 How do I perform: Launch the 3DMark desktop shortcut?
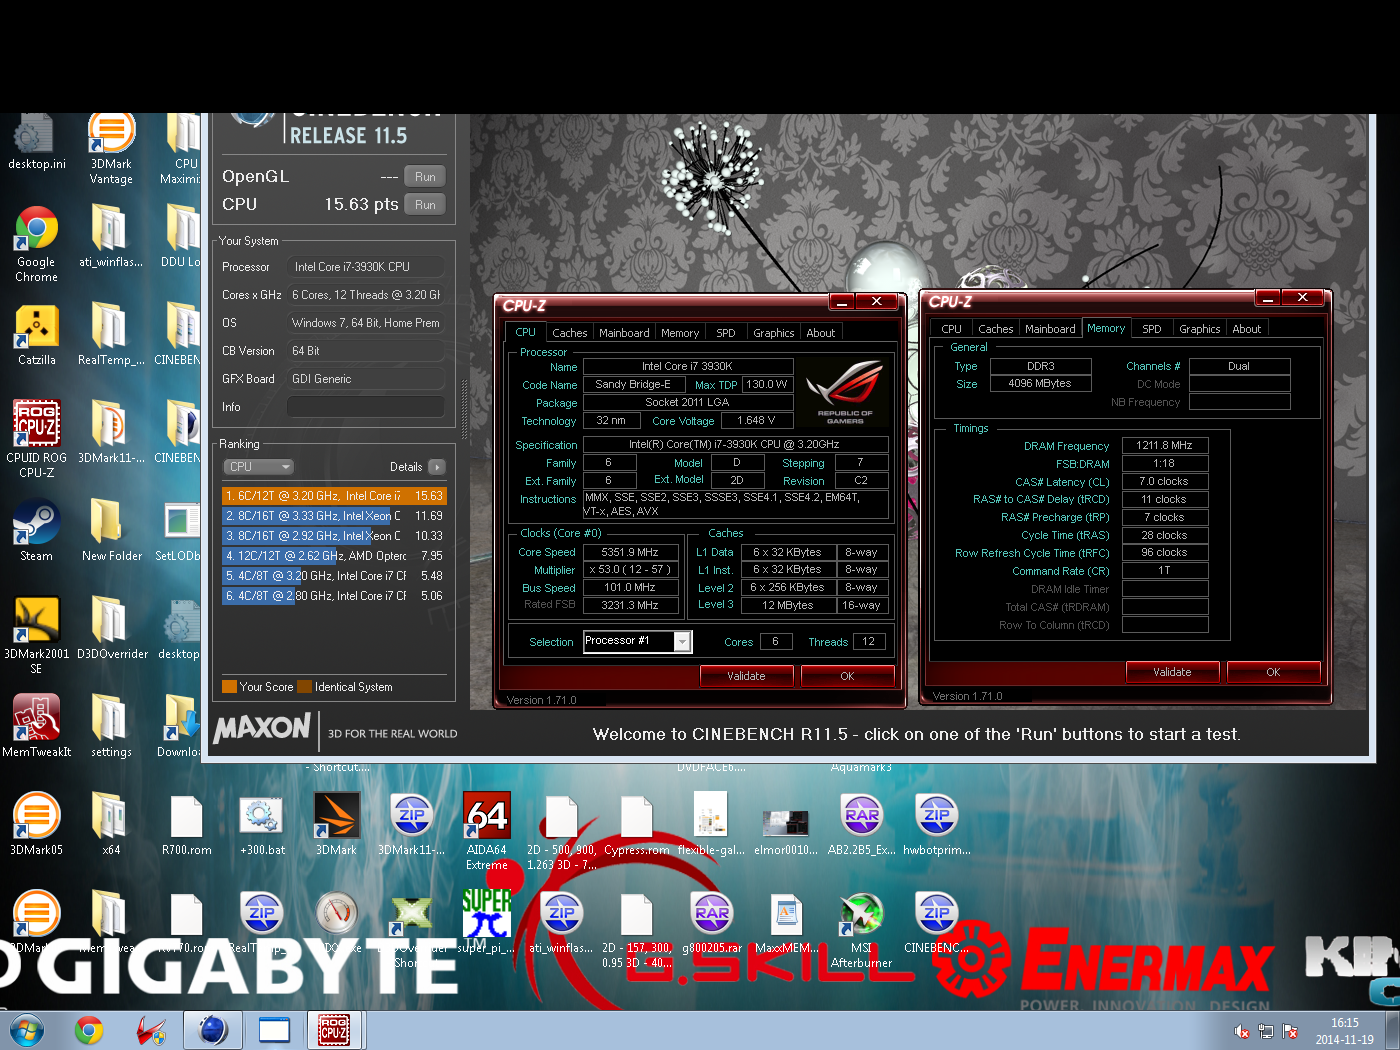[336, 824]
